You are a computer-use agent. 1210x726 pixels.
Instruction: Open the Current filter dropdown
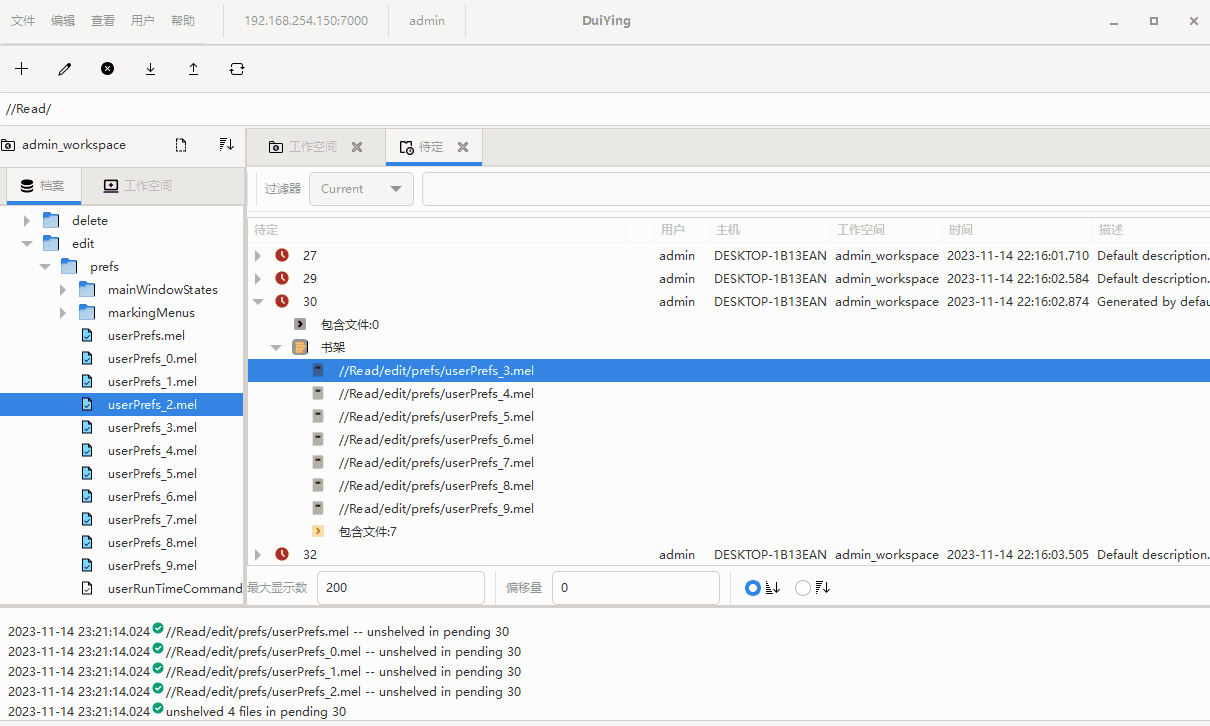tap(361, 189)
